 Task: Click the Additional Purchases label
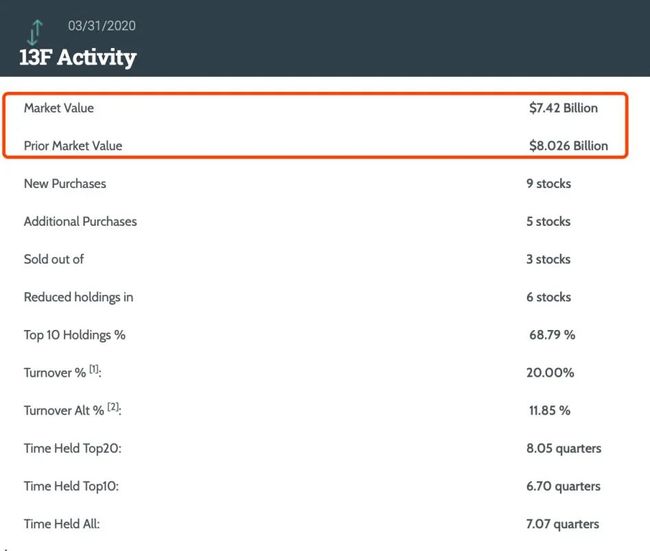(80, 221)
